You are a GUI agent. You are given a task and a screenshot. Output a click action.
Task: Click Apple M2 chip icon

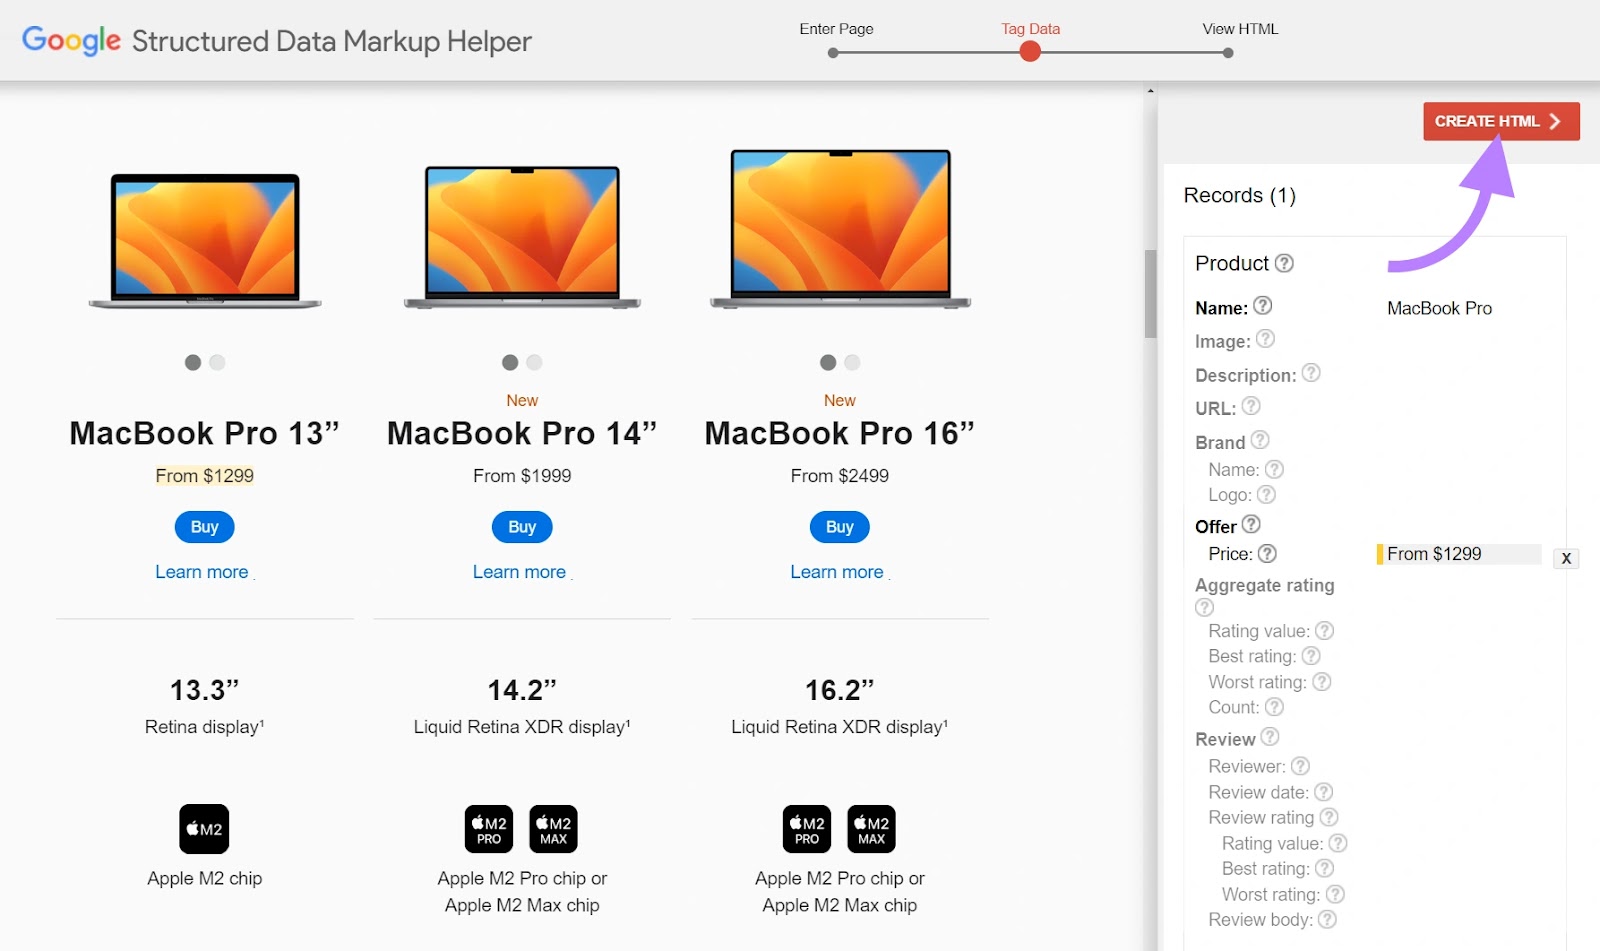coord(204,829)
